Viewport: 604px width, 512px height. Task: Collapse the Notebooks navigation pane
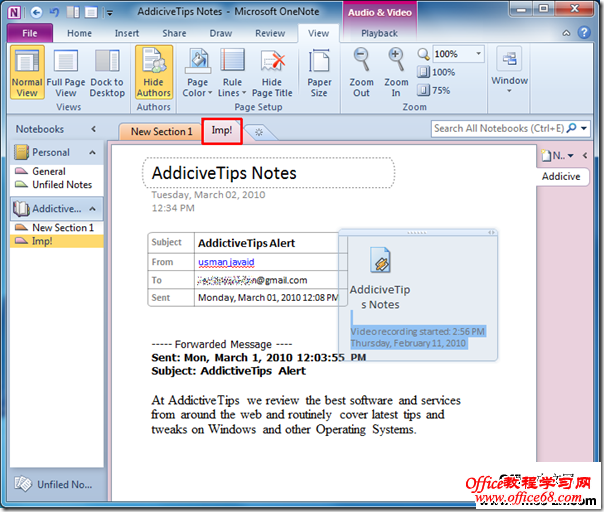tap(94, 129)
